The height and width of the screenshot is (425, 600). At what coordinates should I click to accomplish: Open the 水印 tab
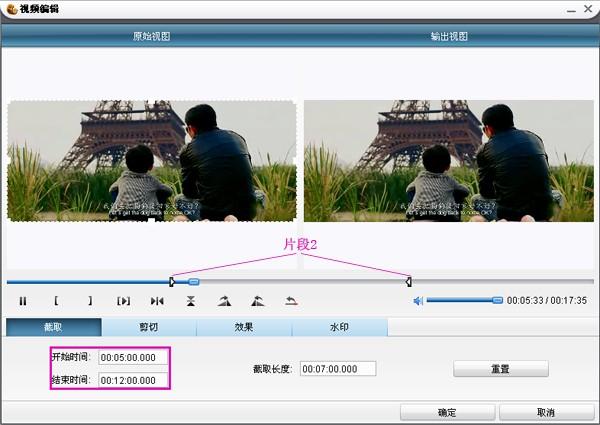pyautogui.click(x=340, y=327)
